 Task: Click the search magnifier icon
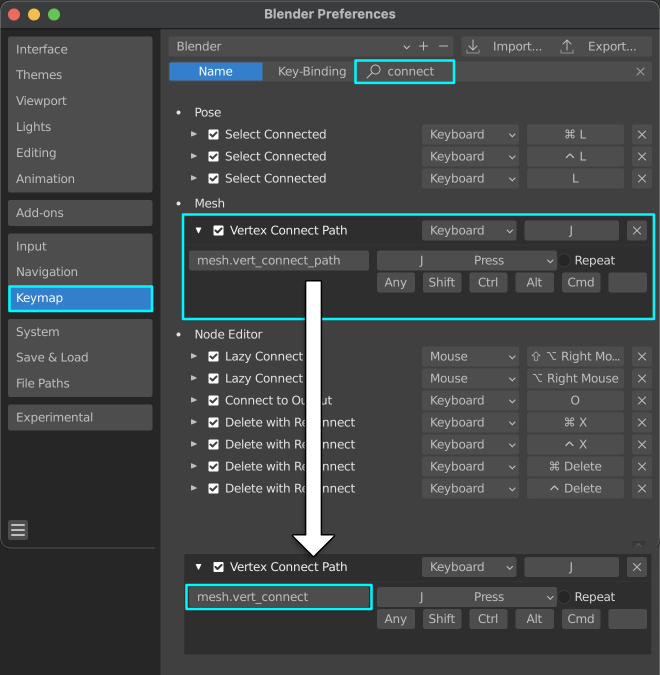pyautogui.click(x=373, y=71)
